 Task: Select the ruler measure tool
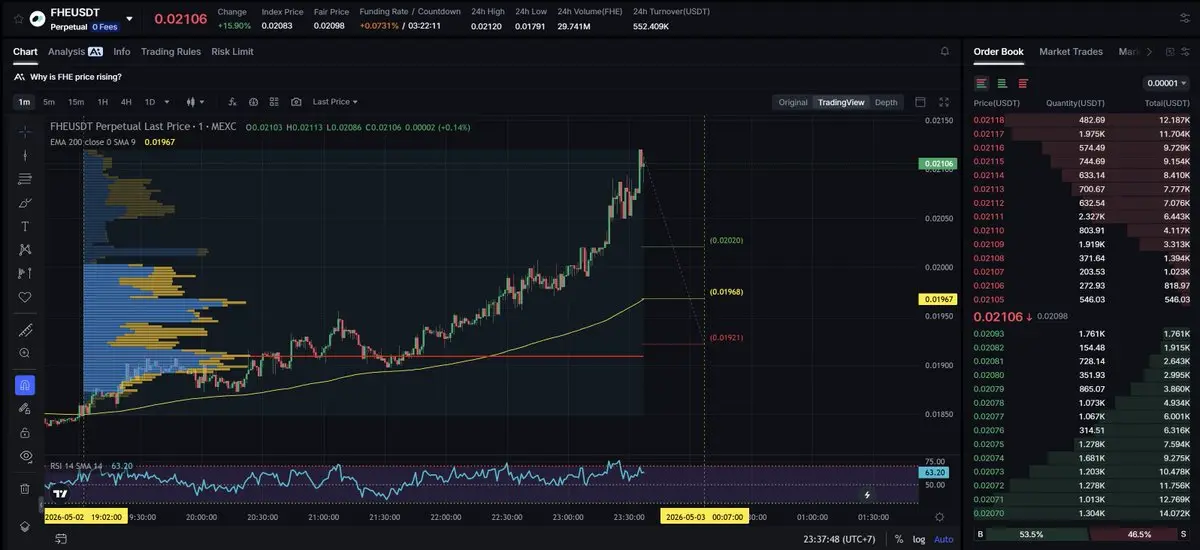[x=25, y=330]
